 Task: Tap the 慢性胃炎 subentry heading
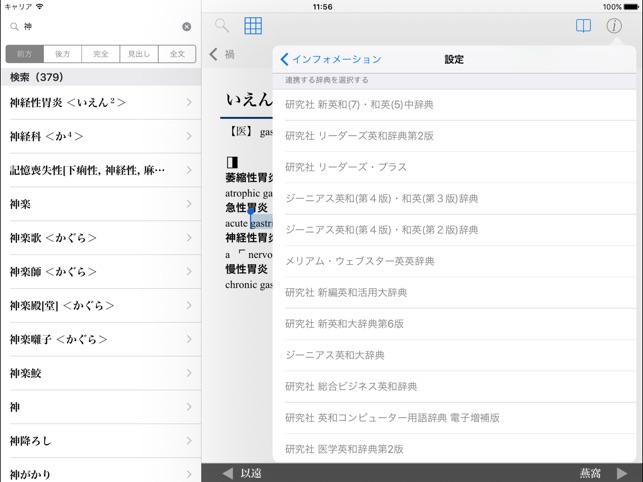click(x=246, y=269)
